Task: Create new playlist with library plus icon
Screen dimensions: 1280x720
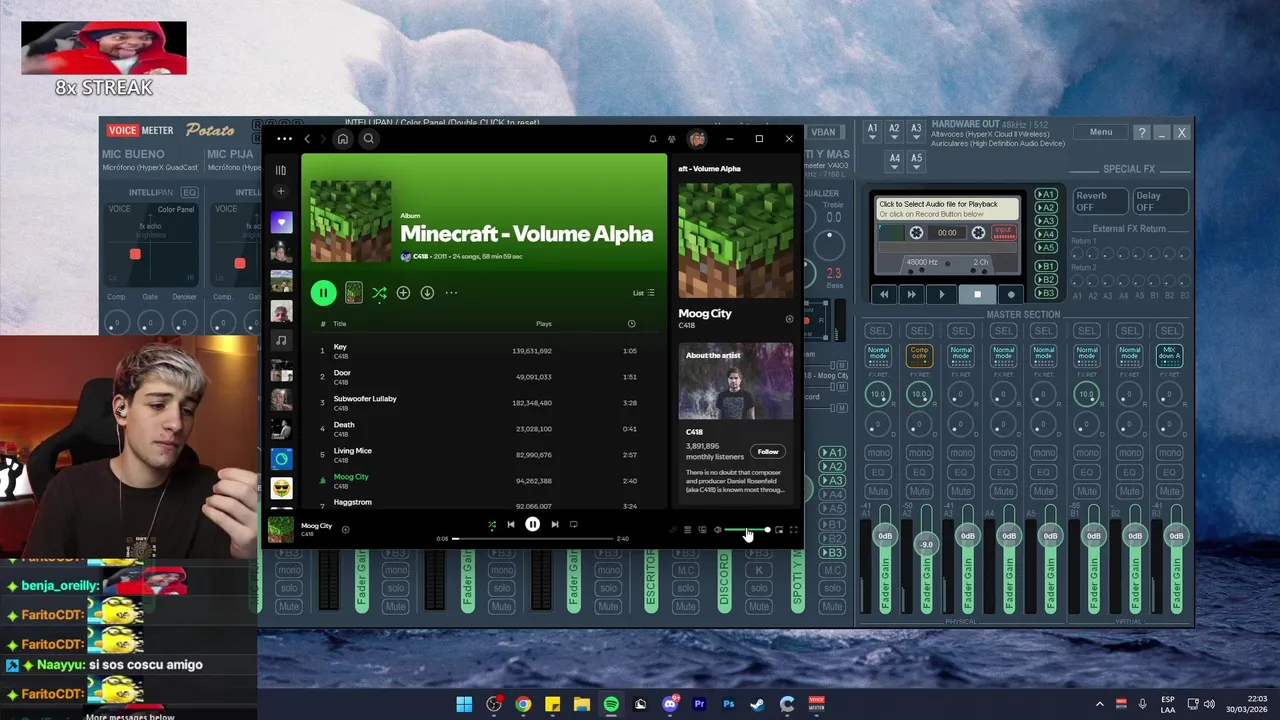Action: (281, 191)
